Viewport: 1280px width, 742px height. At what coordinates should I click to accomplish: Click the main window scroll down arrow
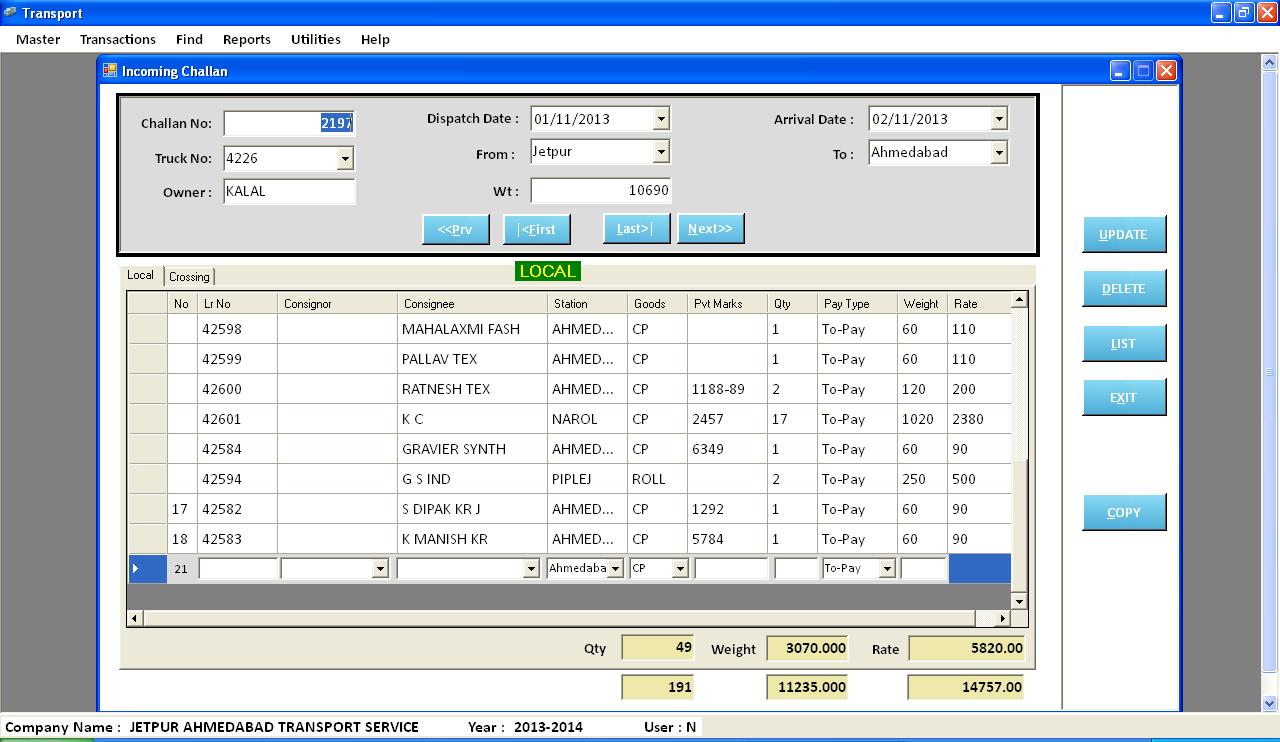click(x=1270, y=704)
